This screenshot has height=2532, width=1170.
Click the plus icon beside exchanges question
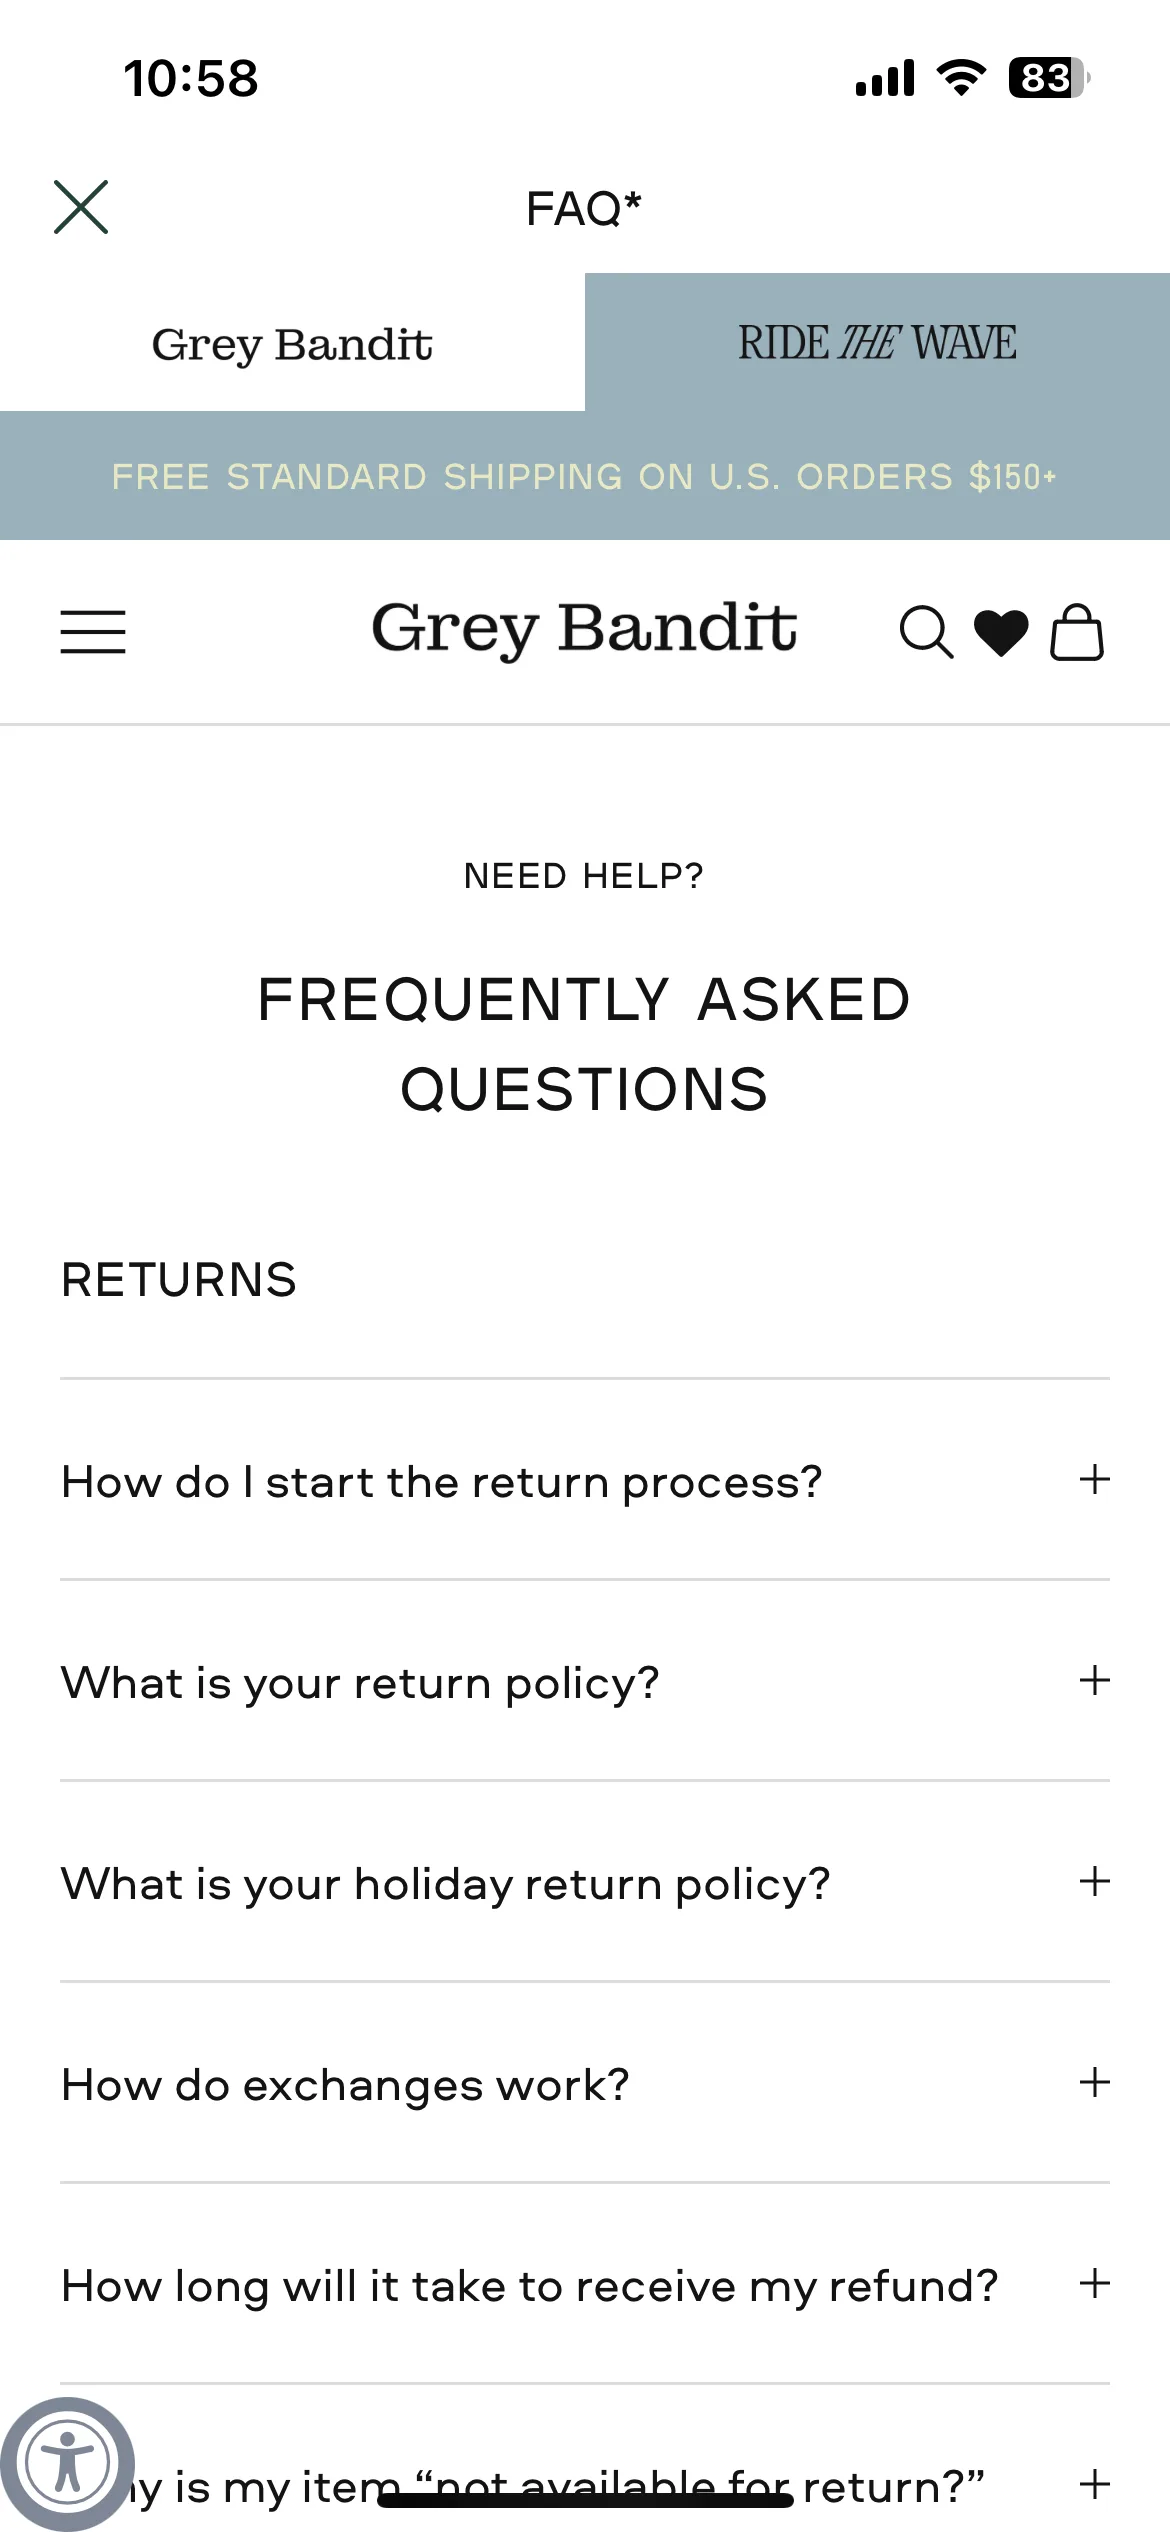tap(1095, 2082)
